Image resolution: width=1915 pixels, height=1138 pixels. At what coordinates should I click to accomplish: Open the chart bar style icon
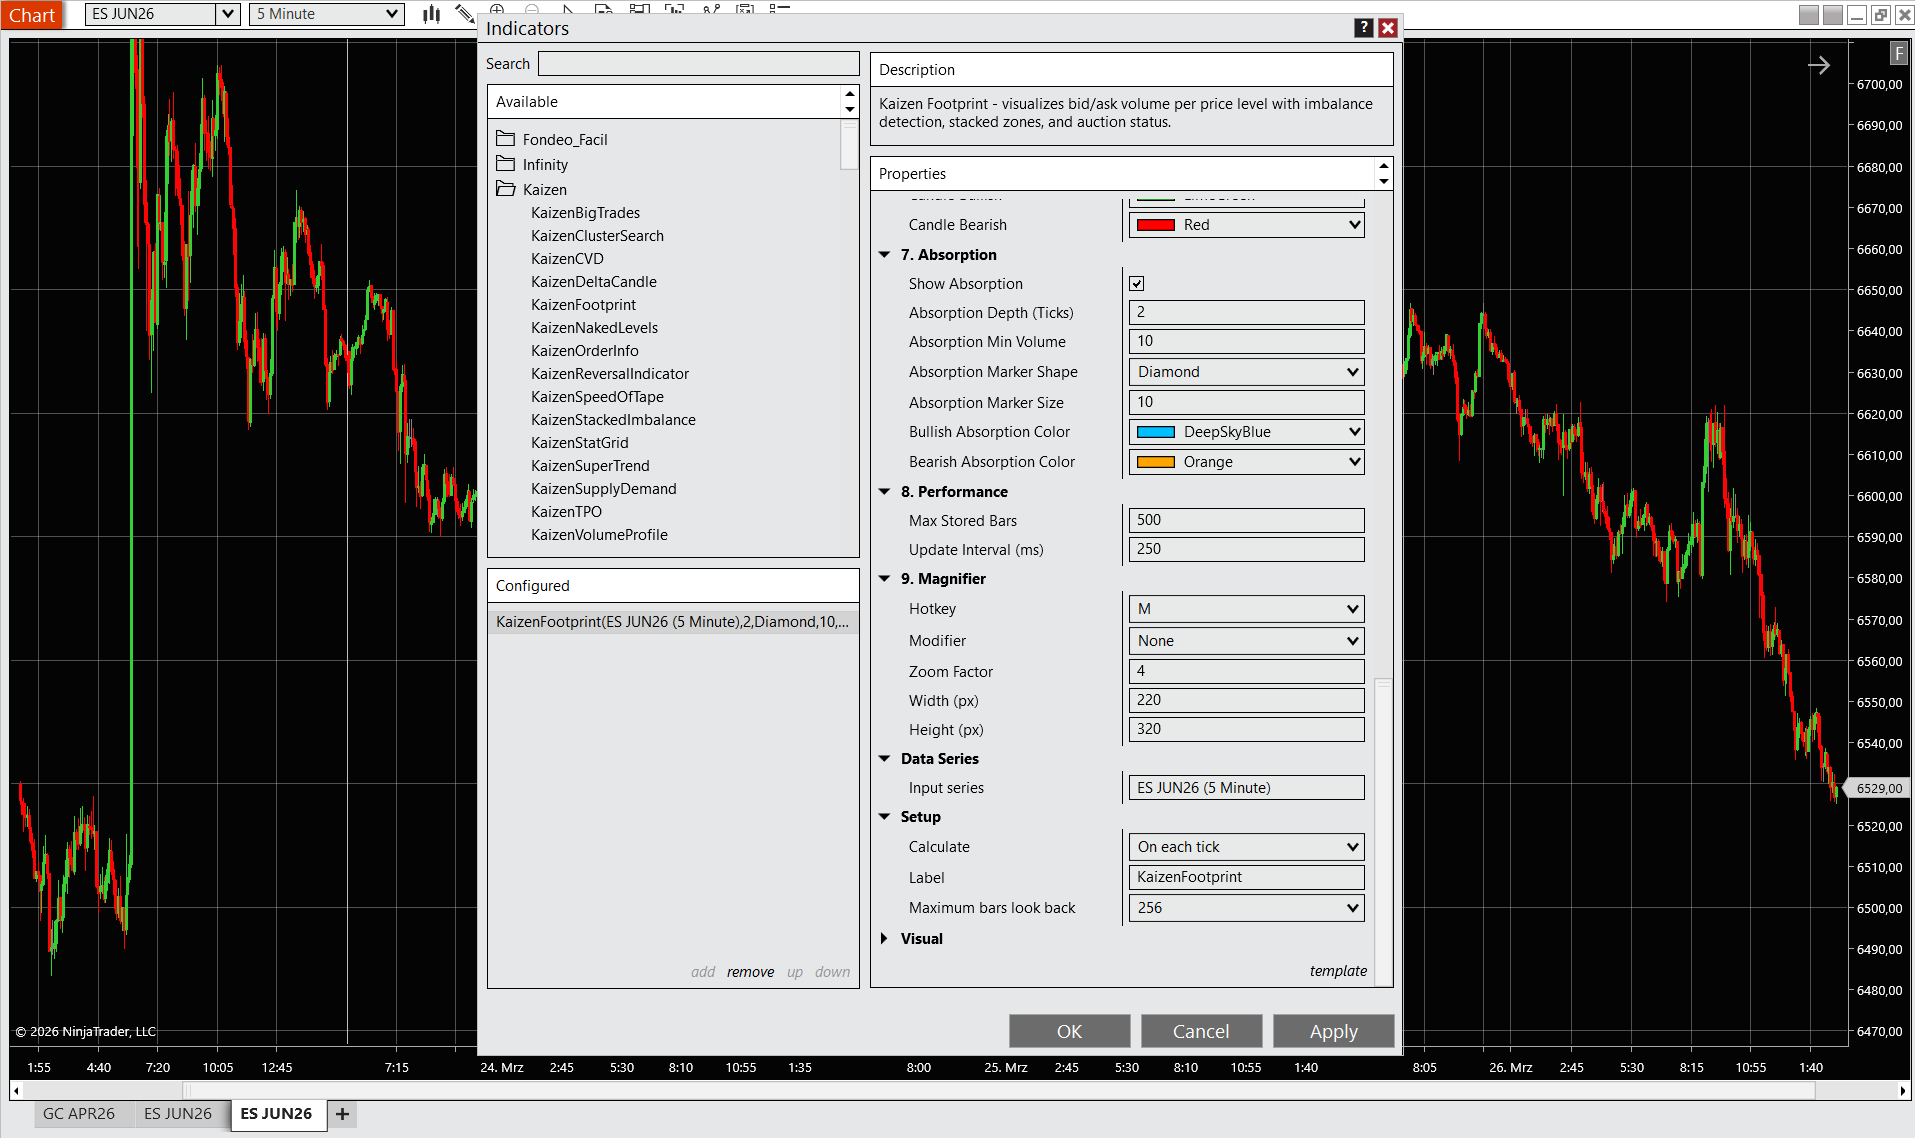point(431,14)
